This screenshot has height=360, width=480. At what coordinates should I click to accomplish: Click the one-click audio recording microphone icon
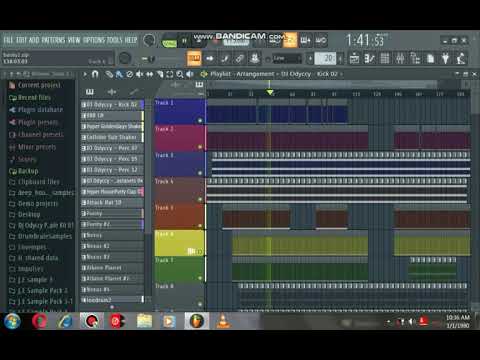[x=461, y=59]
